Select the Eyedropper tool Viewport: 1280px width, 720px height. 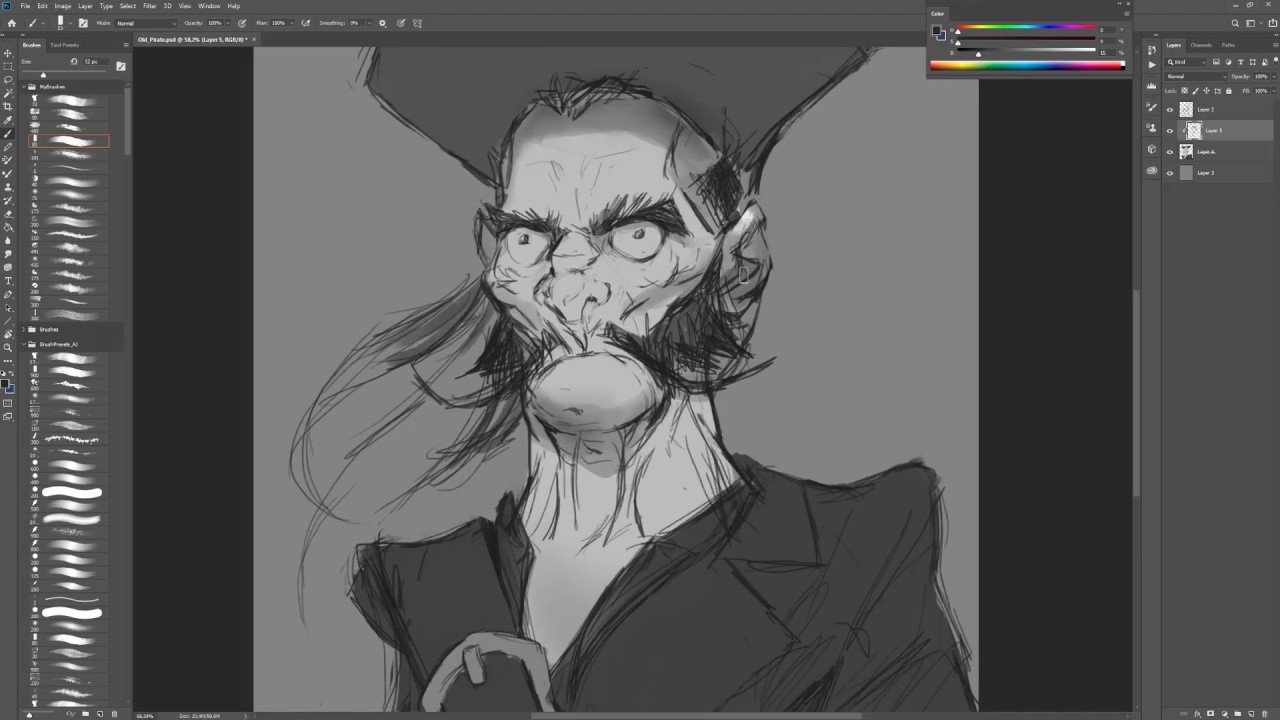pyautogui.click(x=8, y=119)
